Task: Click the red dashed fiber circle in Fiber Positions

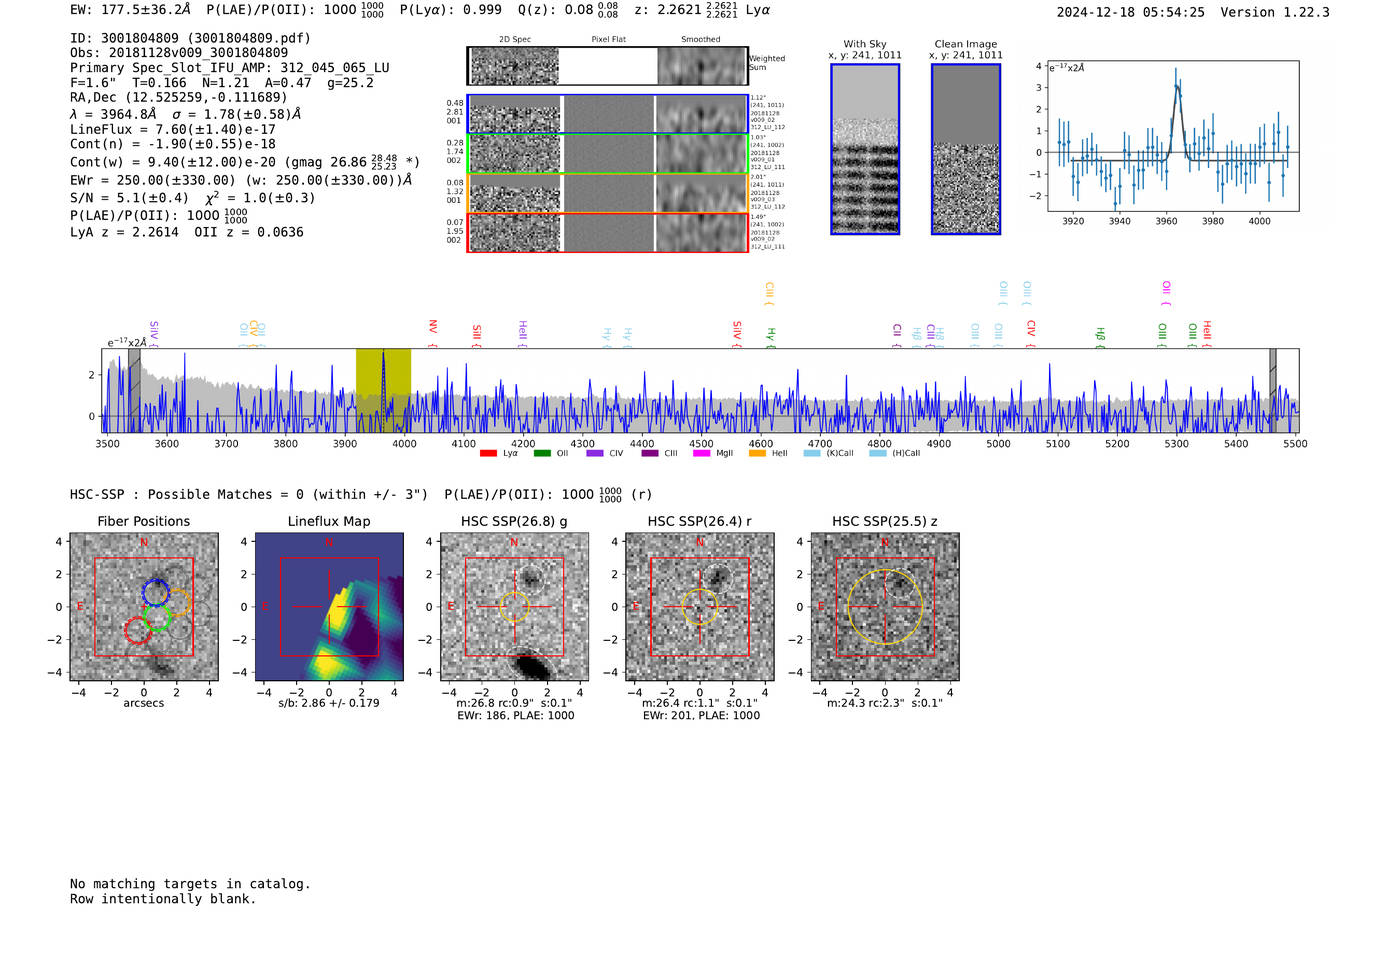Action: tap(138, 631)
